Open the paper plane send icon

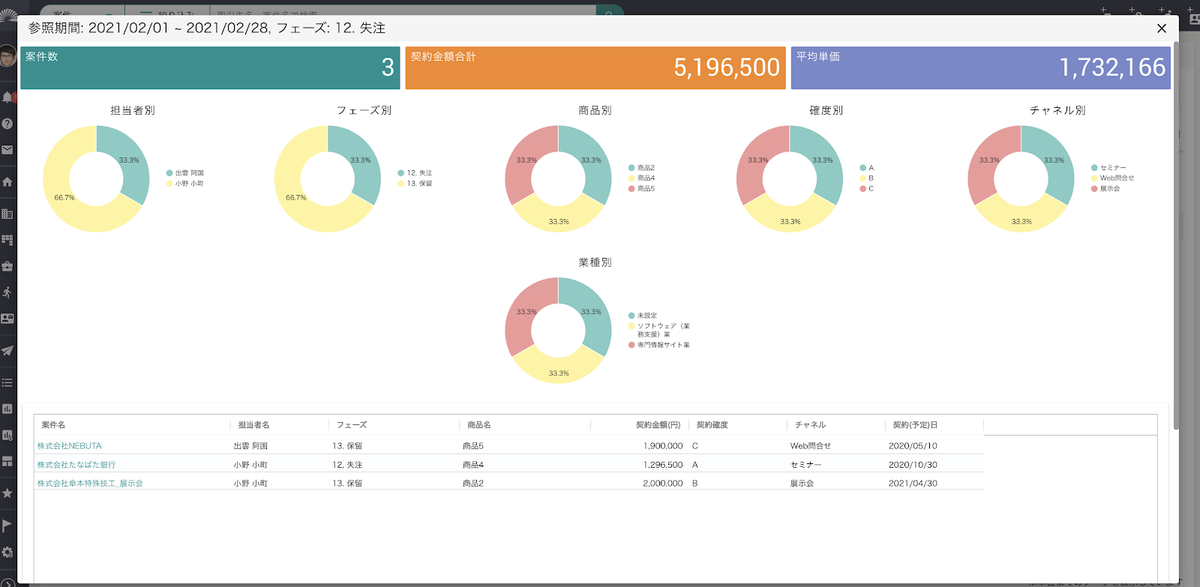(x=7, y=351)
